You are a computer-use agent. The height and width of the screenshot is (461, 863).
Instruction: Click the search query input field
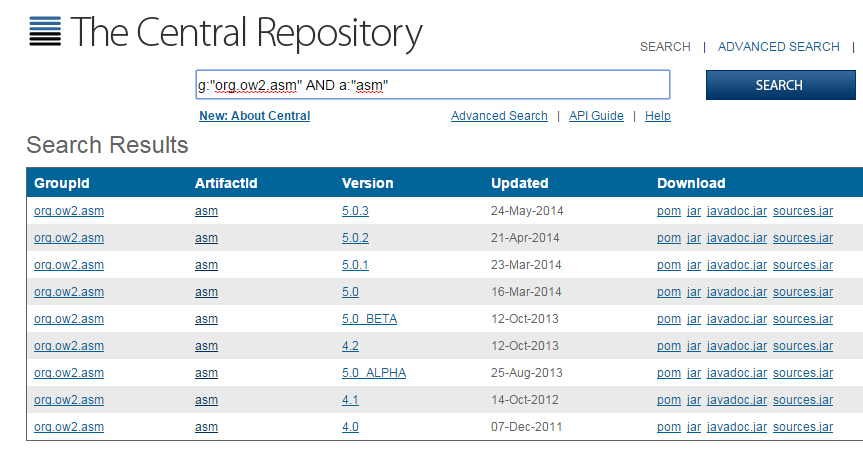(432, 85)
